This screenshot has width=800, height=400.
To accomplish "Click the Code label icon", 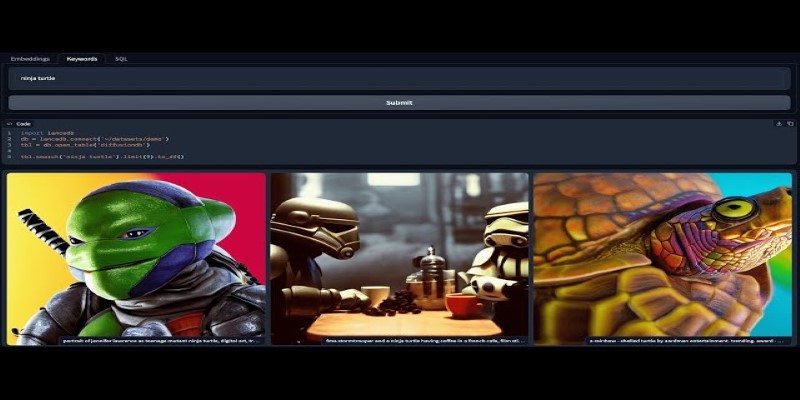I will click(x=9, y=124).
